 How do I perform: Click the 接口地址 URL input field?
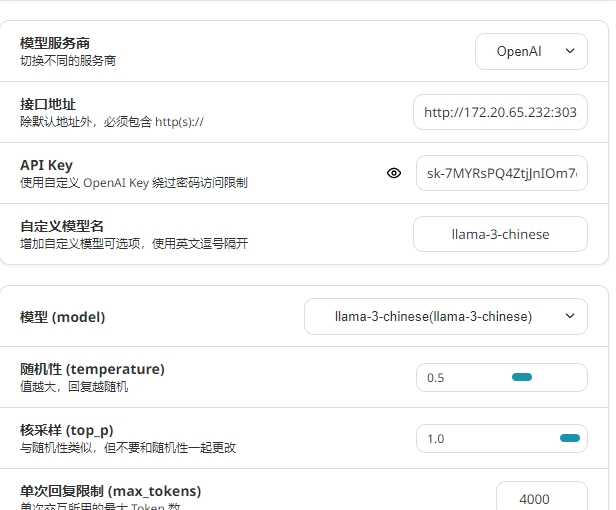click(500, 113)
